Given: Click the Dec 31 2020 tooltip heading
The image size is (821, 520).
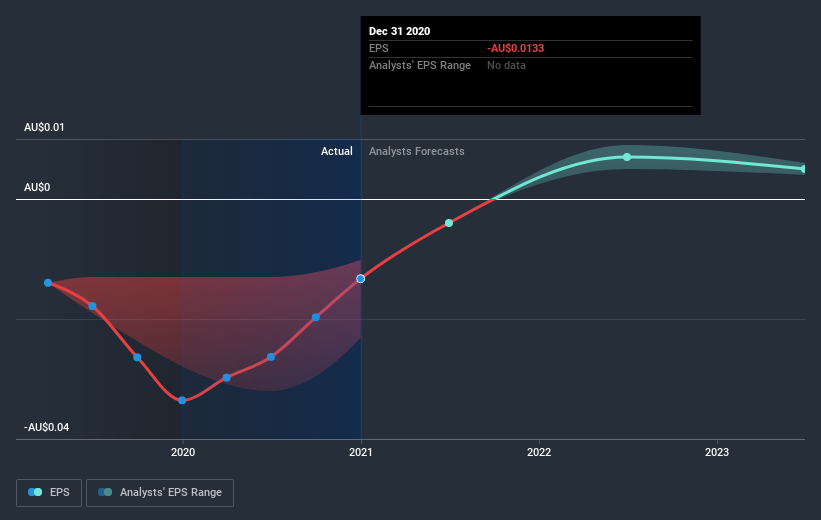Looking at the screenshot, I should pyautogui.click(x=400, y=31).
